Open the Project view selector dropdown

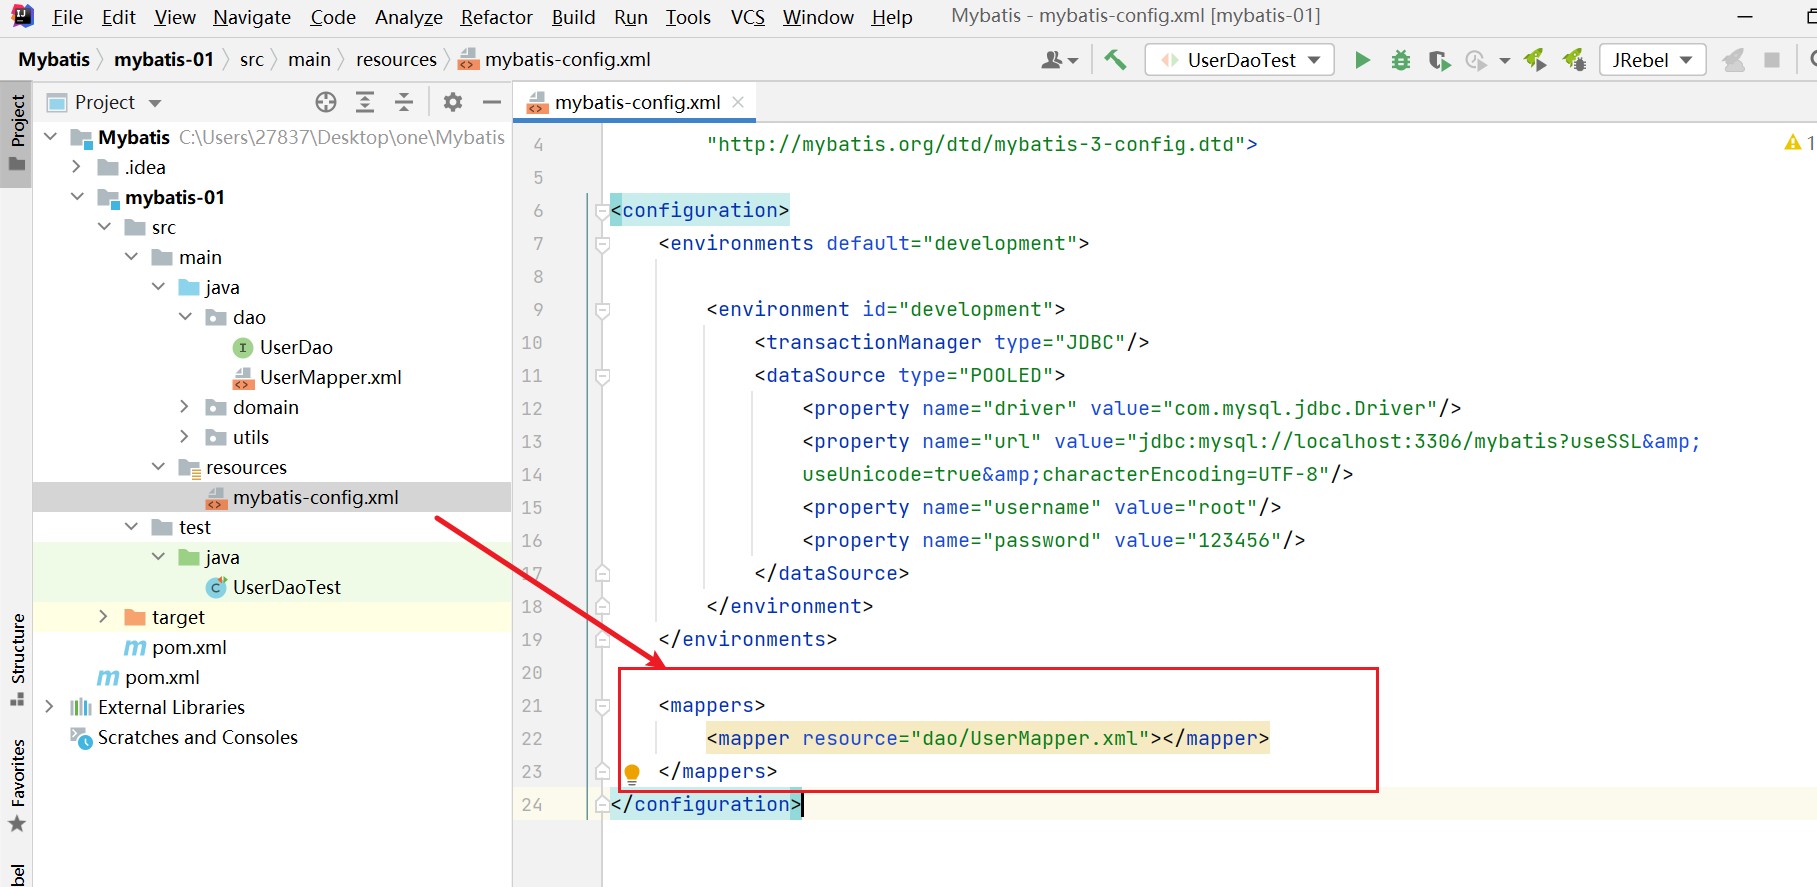[105, 102]
